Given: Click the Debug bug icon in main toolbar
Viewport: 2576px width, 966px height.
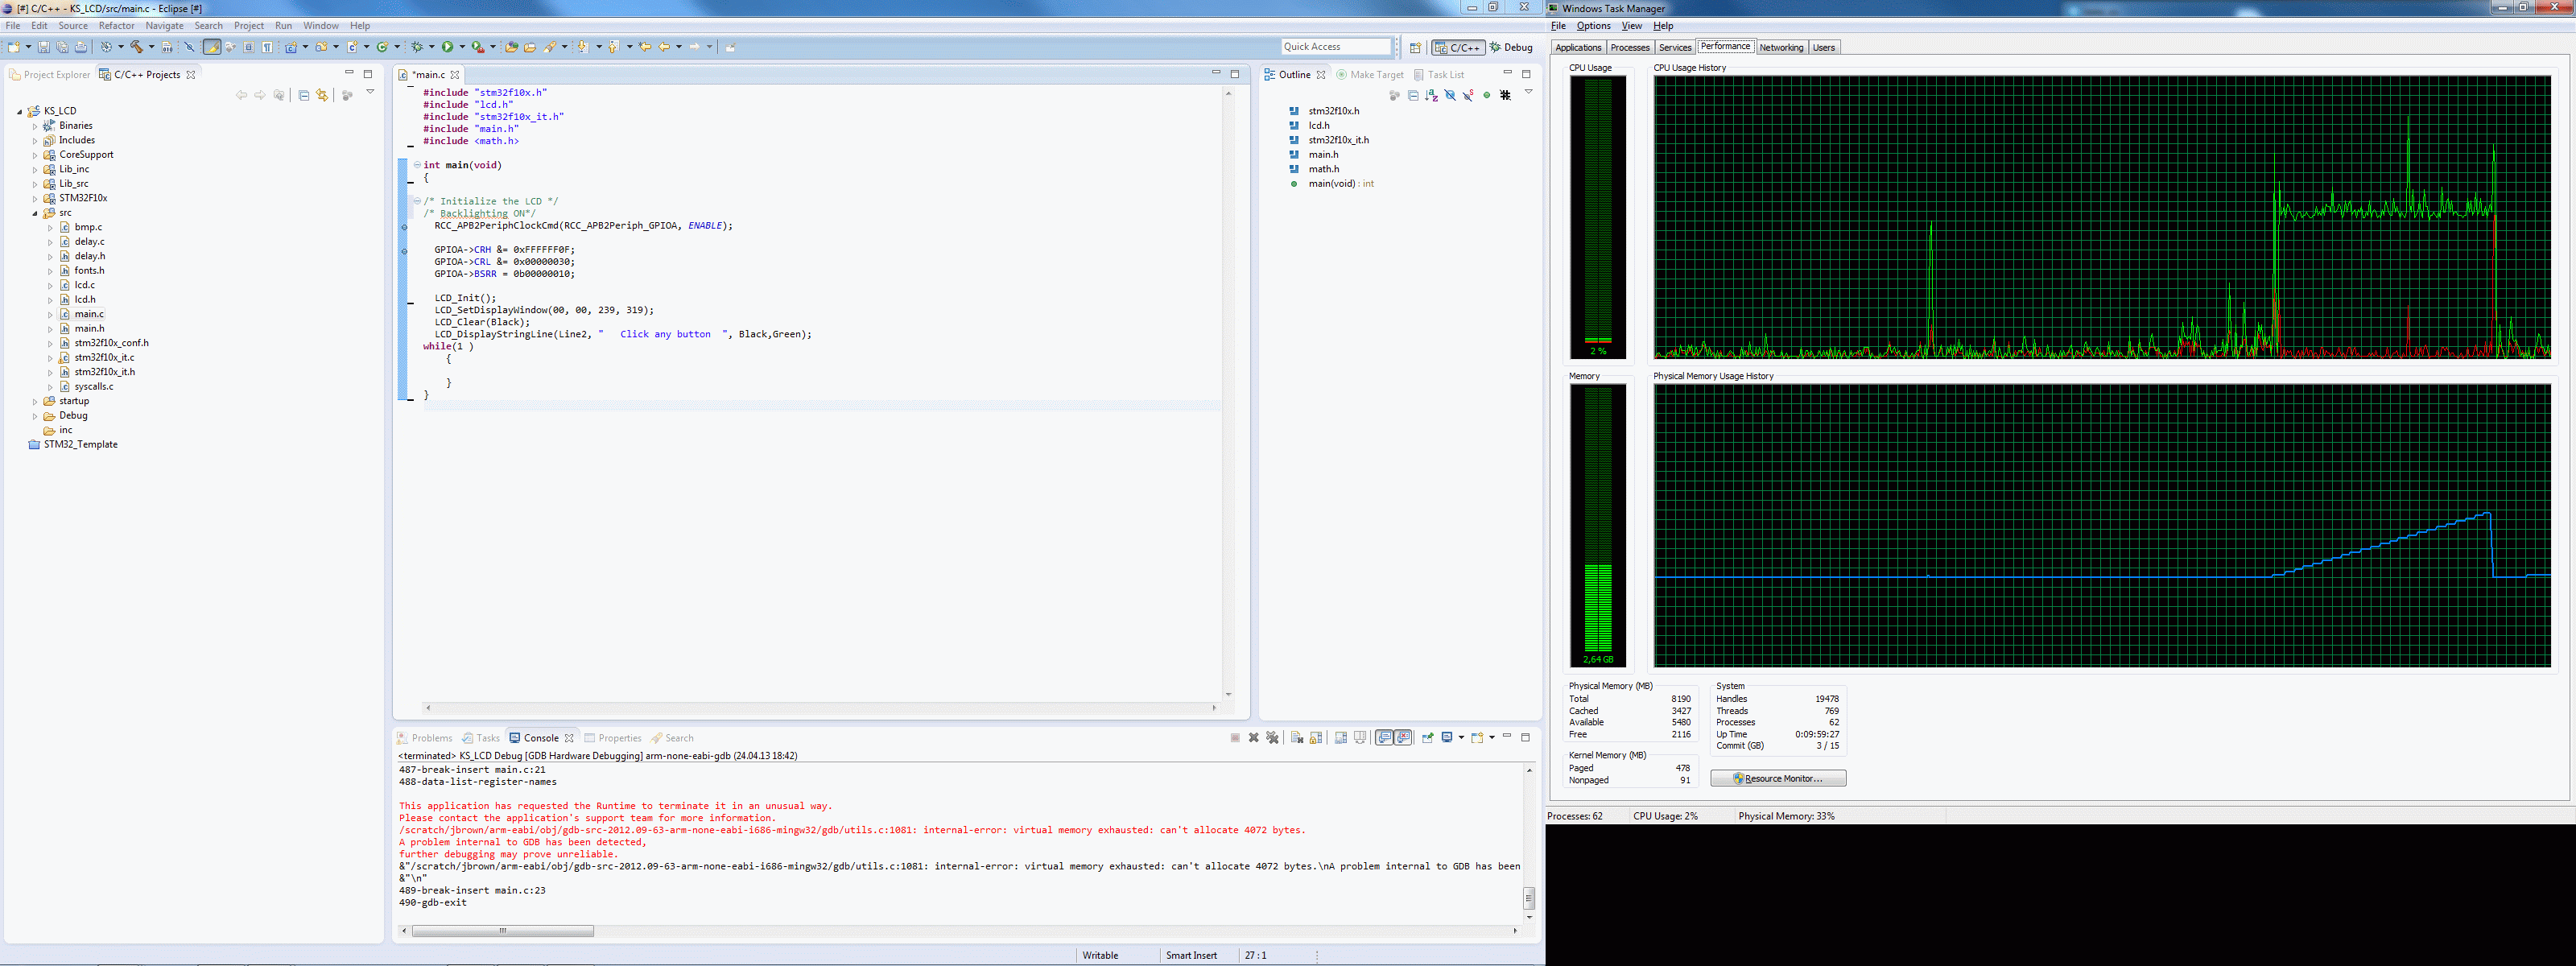Looking at the screenshot, I should 417,47.
